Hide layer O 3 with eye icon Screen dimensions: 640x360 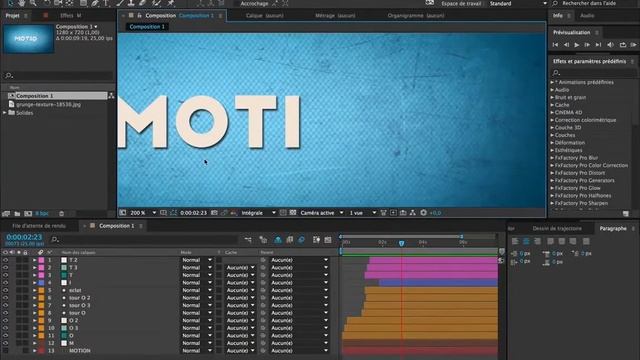5,328
